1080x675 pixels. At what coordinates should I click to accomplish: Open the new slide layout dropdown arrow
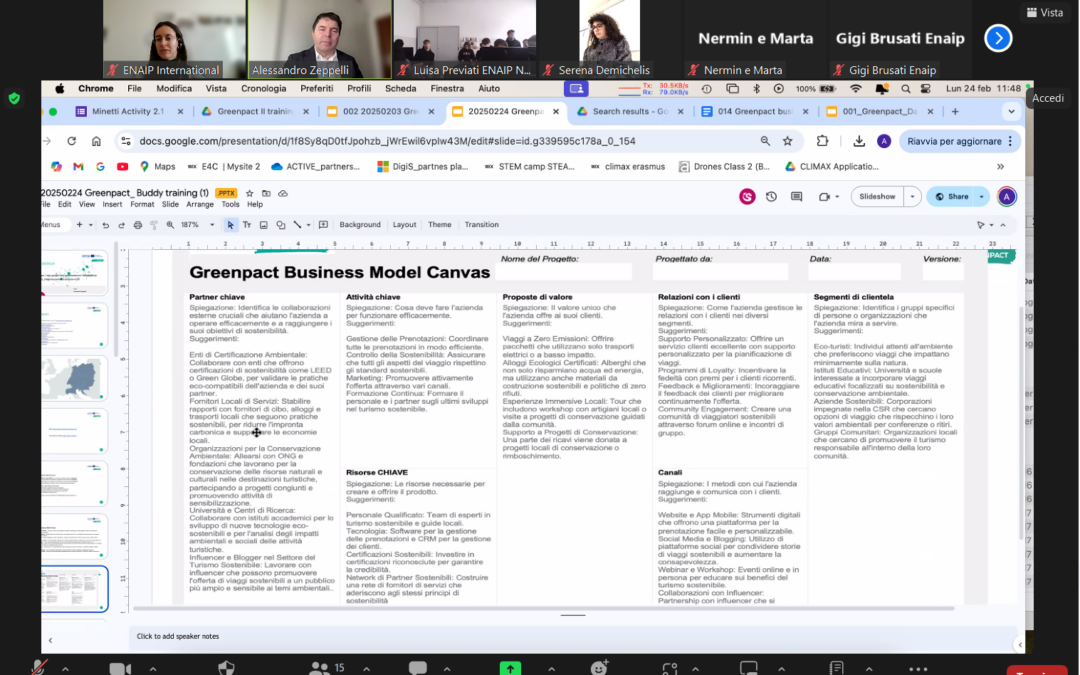click(90, 225)
